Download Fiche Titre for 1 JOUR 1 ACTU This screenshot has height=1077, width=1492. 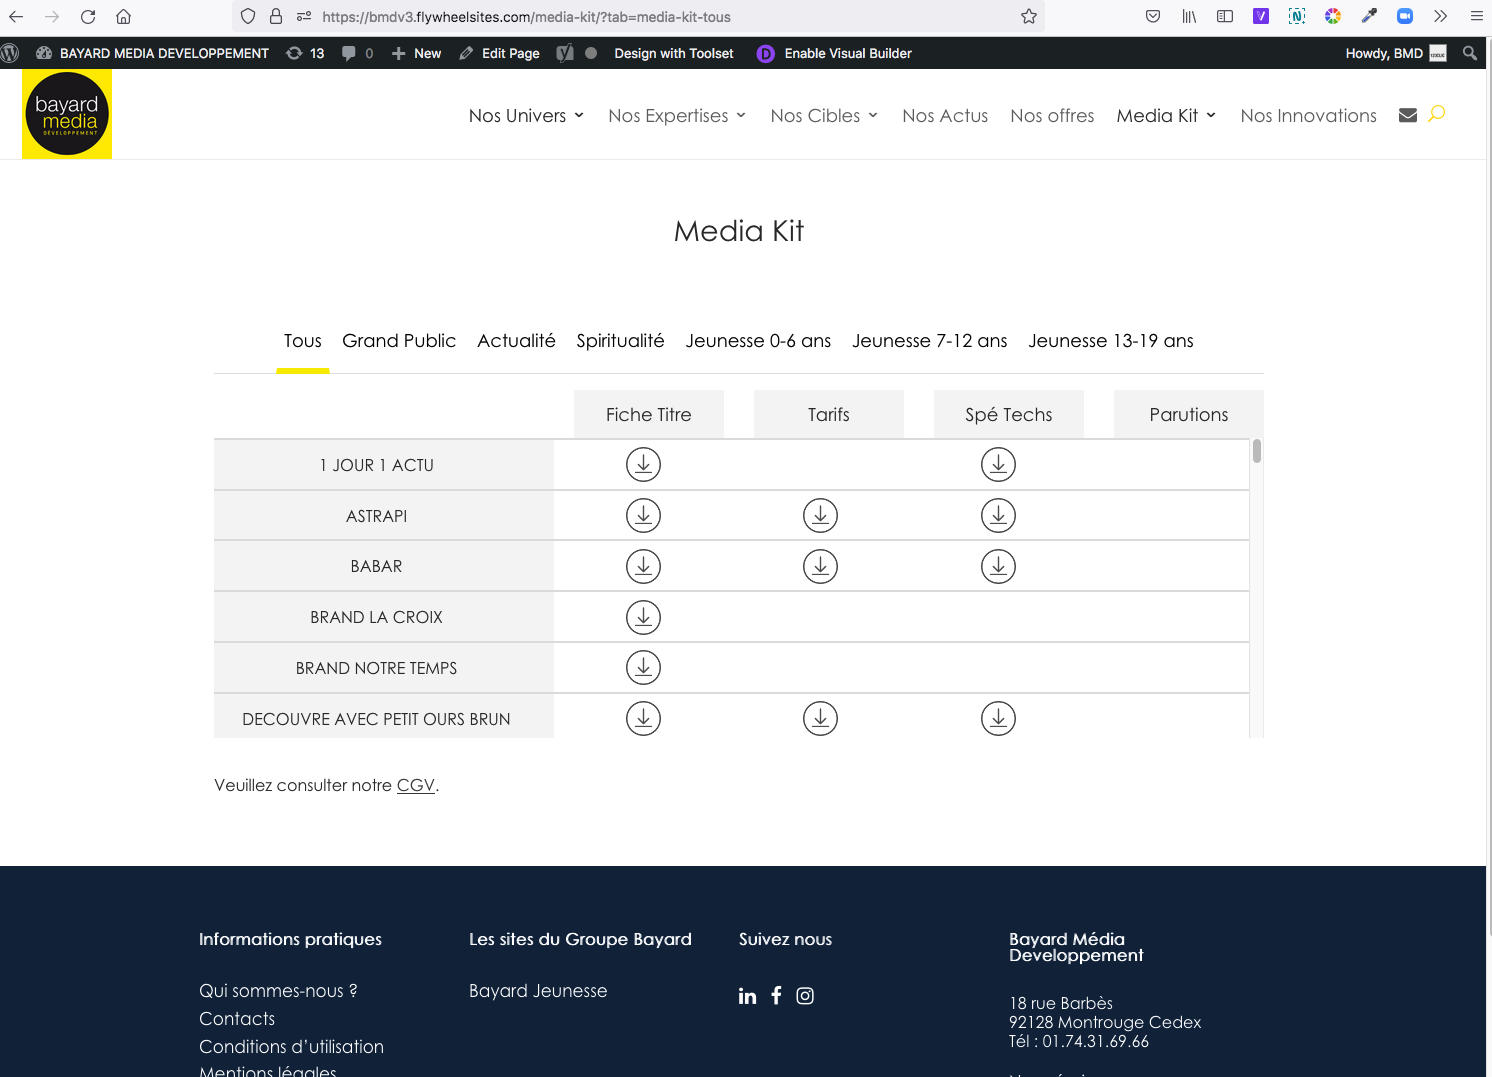(643, 464)
